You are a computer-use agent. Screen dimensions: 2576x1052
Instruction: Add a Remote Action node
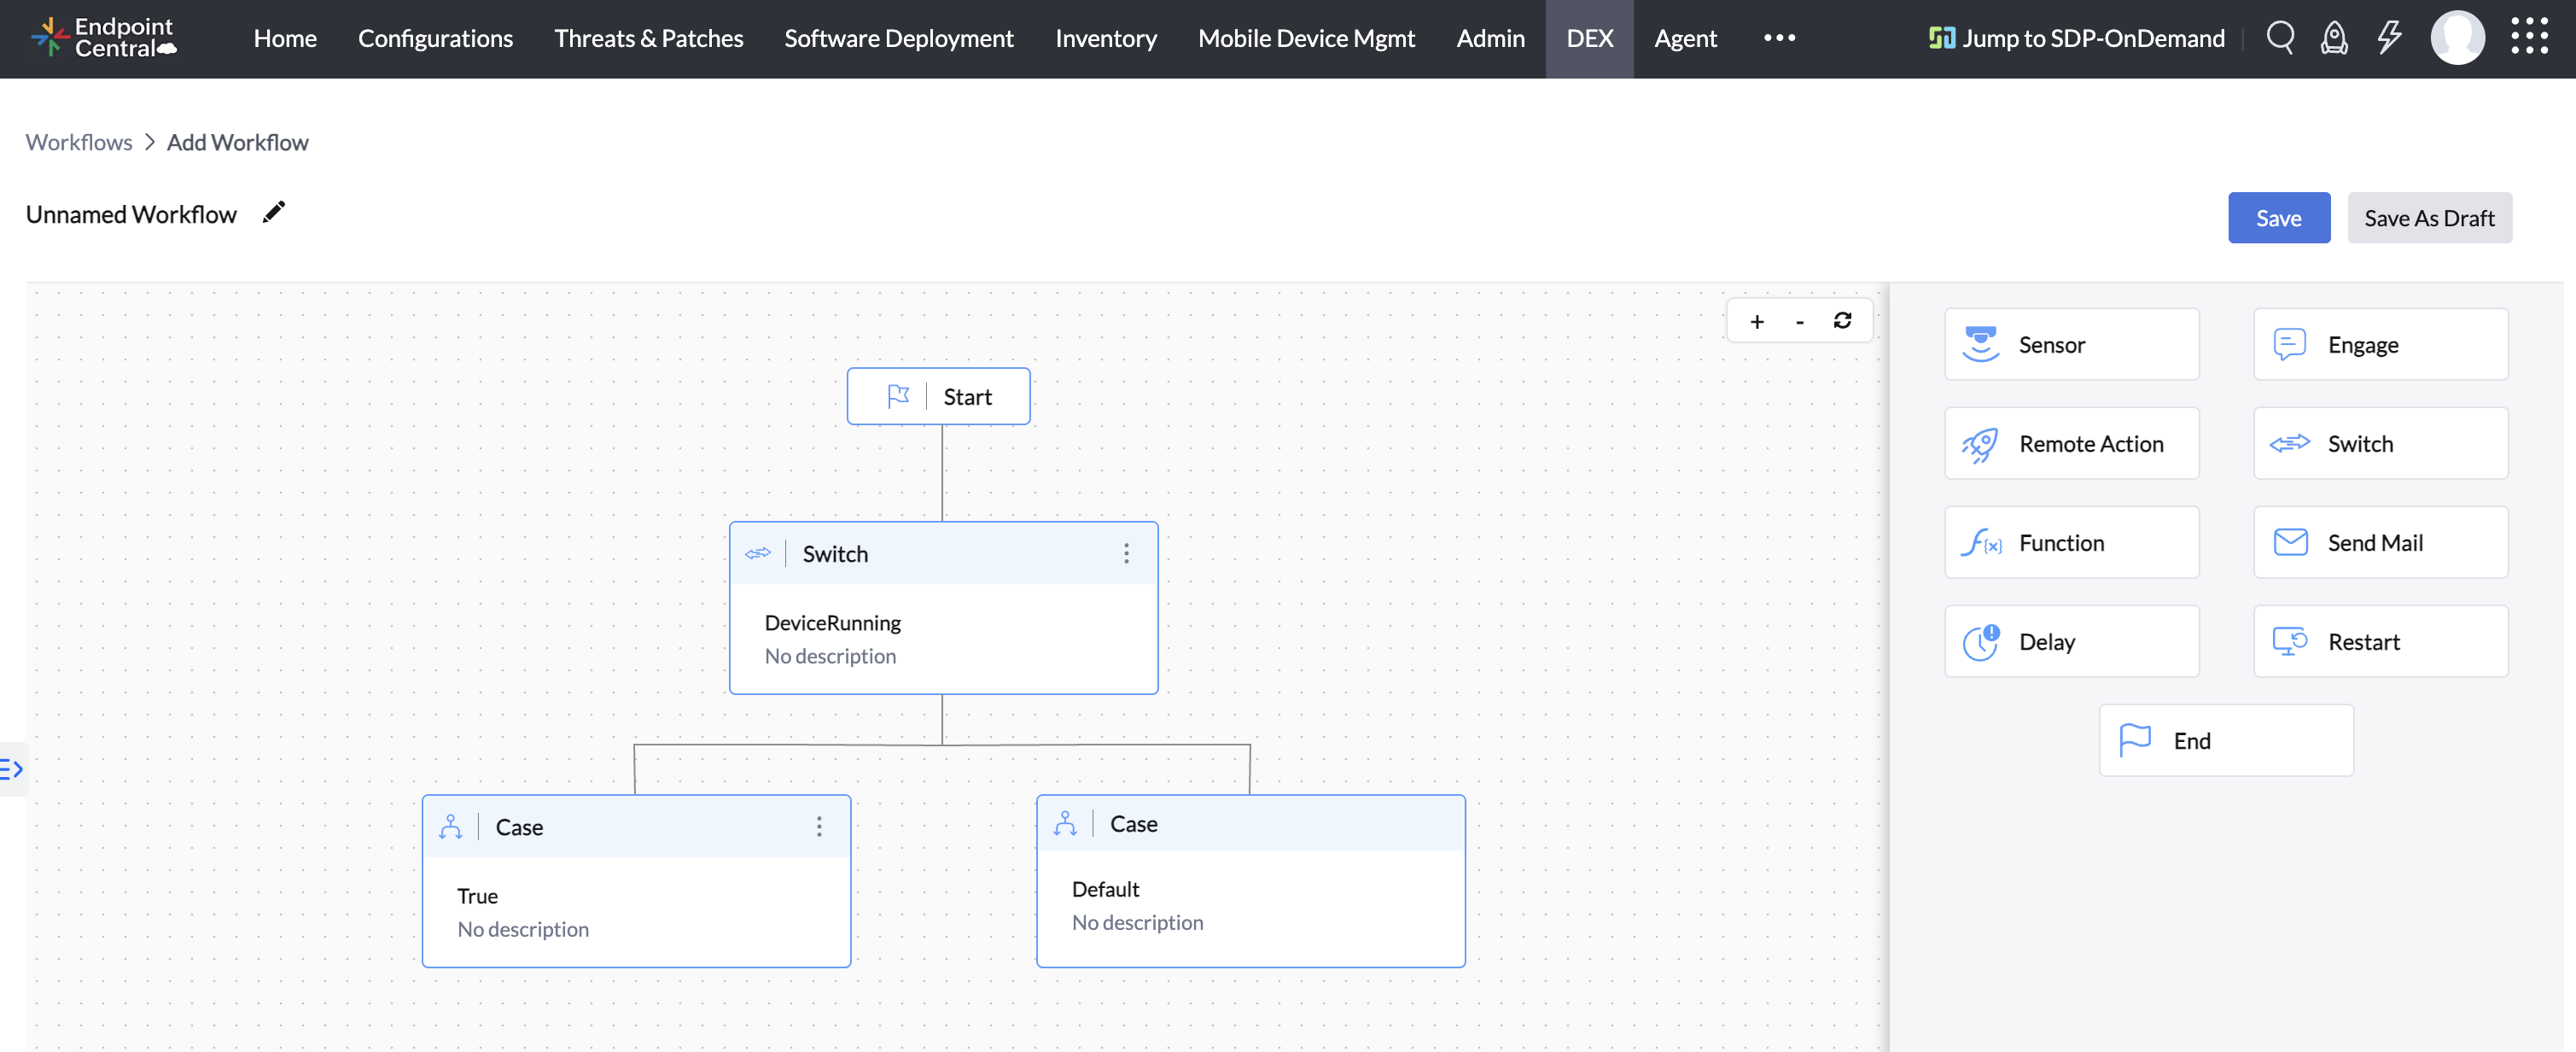click(2071, 443)
